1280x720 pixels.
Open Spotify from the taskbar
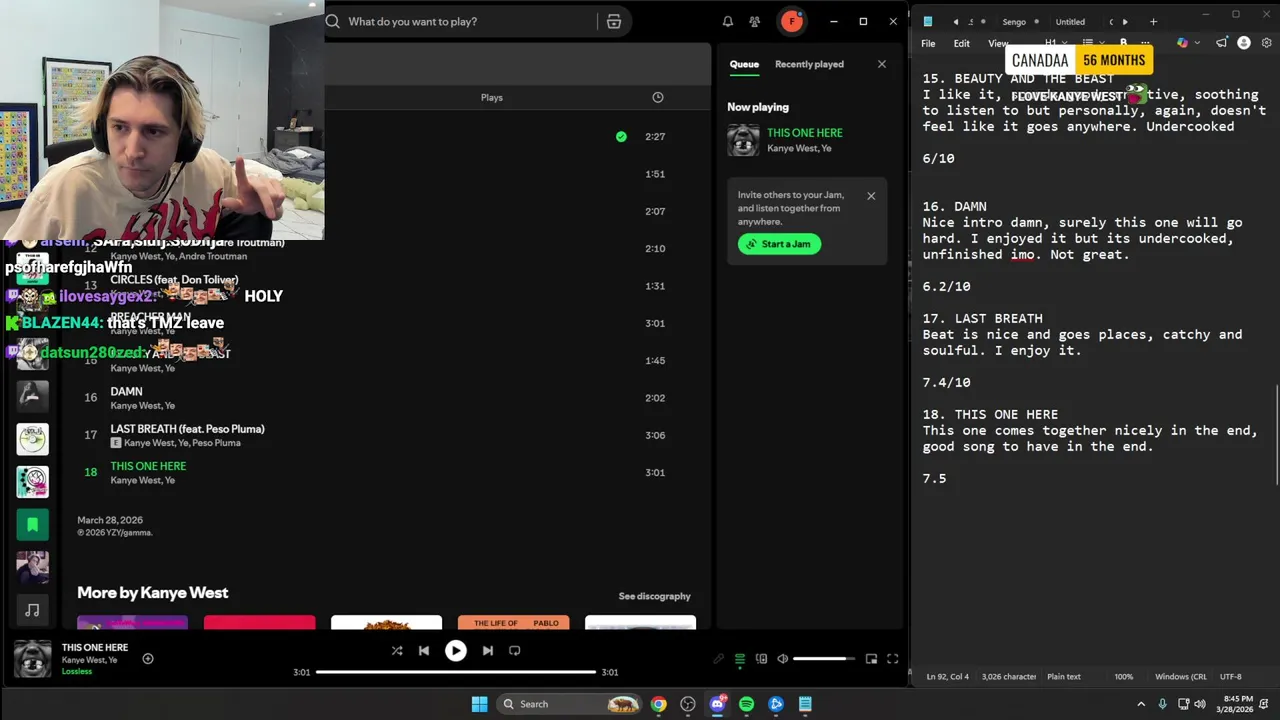(x=746, y=704)
